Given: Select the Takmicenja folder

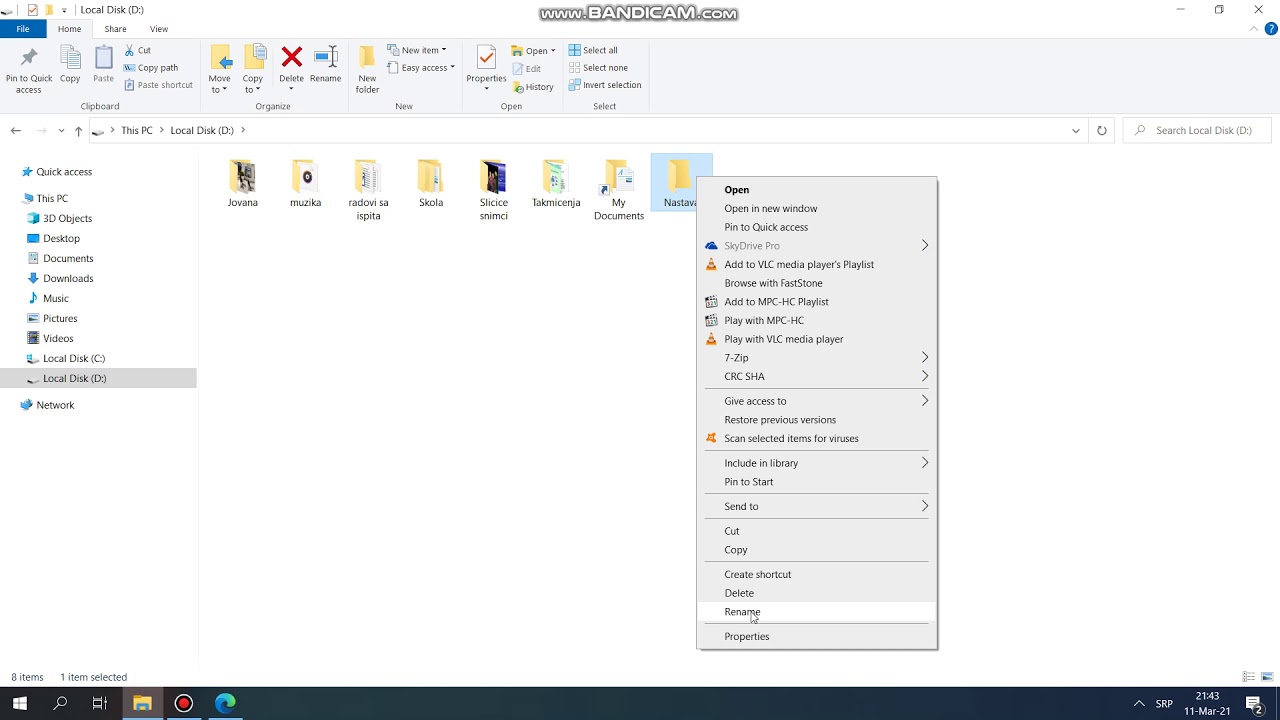Looking at the screenshot, I should coord(556,183).
